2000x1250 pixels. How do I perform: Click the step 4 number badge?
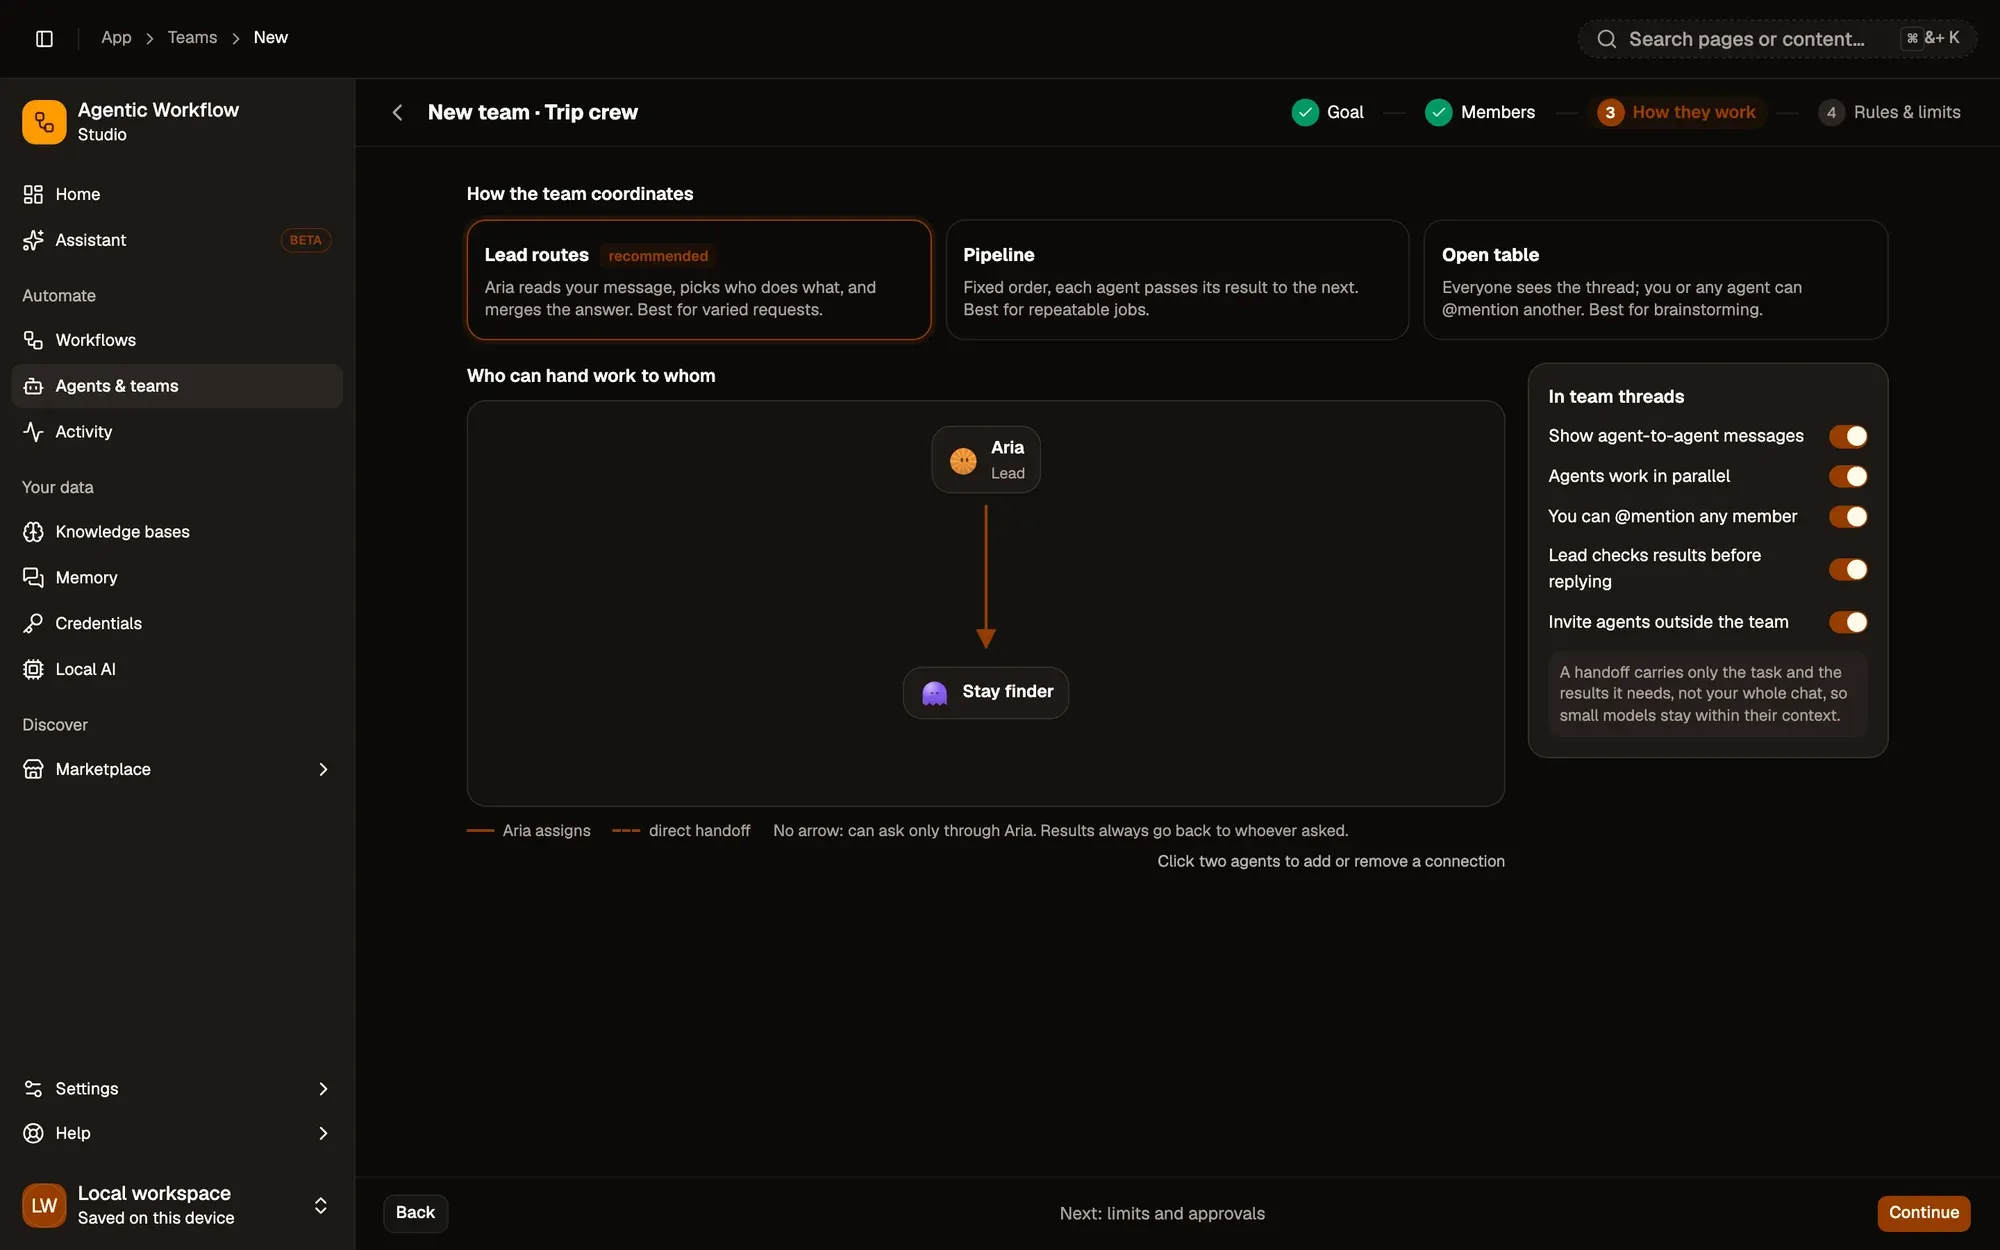pos(1831,112)
